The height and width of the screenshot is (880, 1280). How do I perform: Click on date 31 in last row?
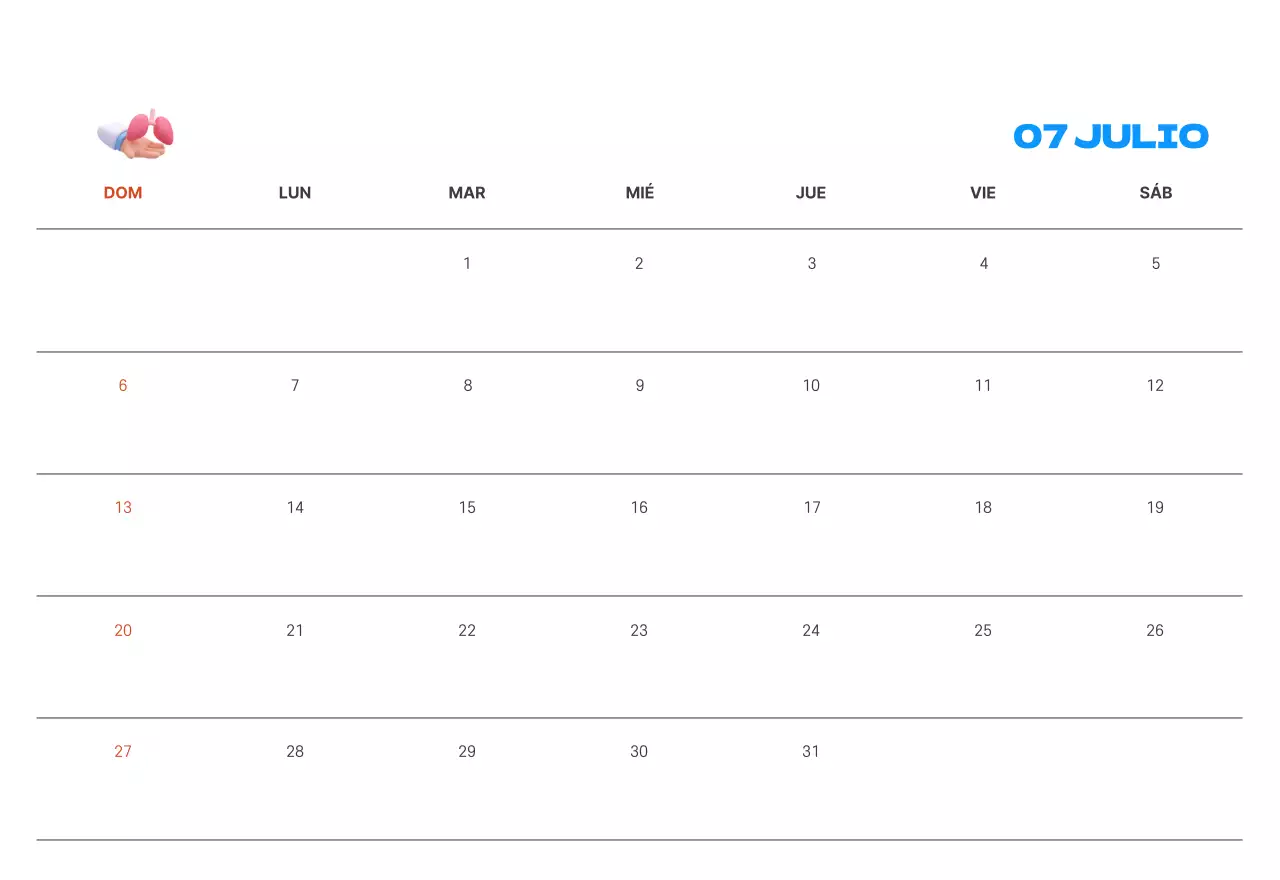(x=811, y=752)
